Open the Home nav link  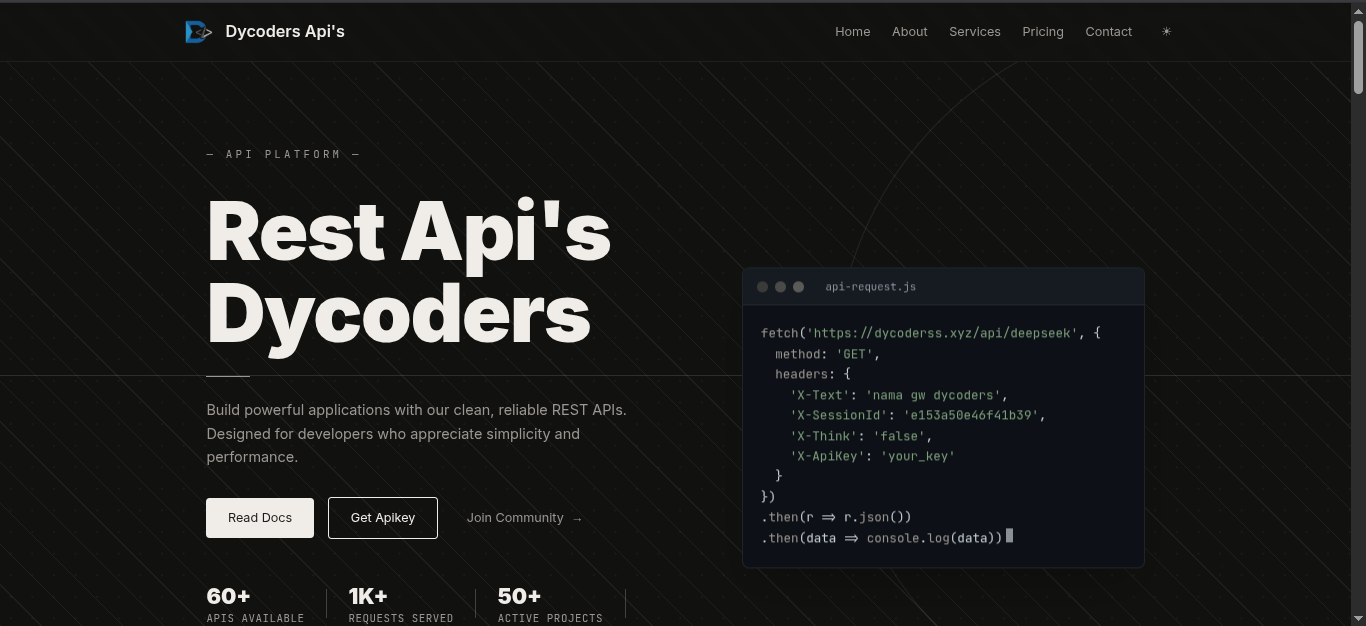tap(853, 32)
